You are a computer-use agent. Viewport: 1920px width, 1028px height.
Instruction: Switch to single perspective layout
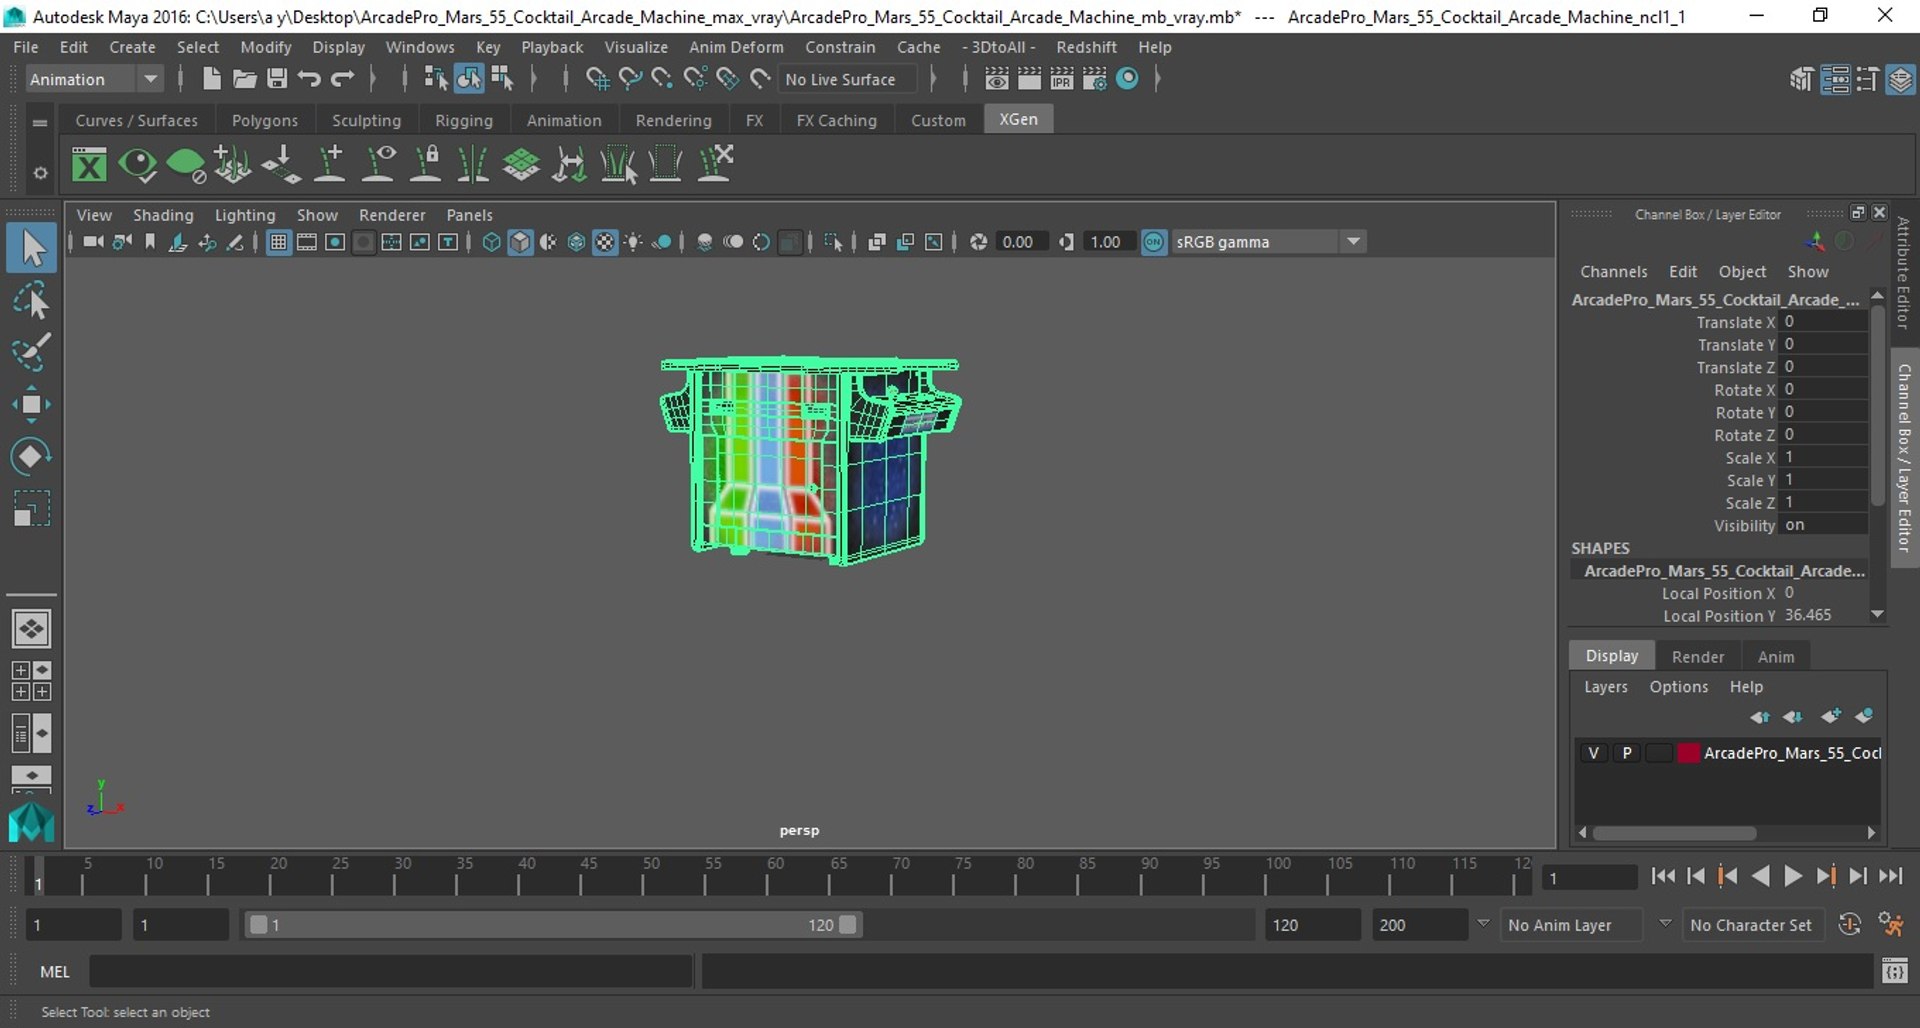pos(31,629)
